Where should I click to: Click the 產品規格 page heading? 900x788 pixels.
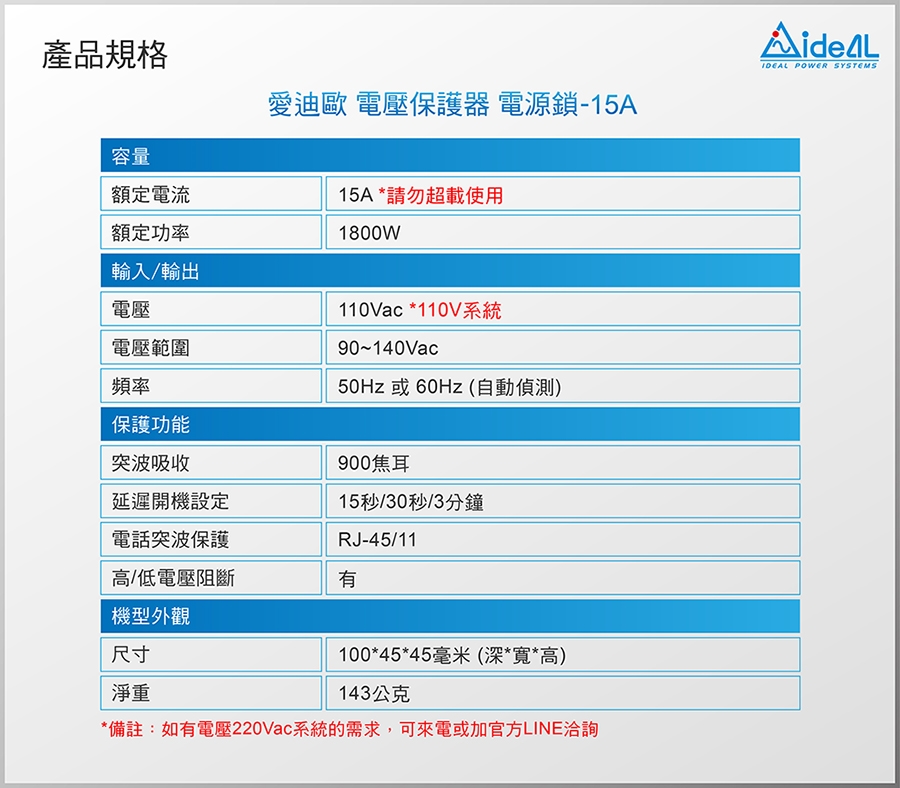point(104,55)
